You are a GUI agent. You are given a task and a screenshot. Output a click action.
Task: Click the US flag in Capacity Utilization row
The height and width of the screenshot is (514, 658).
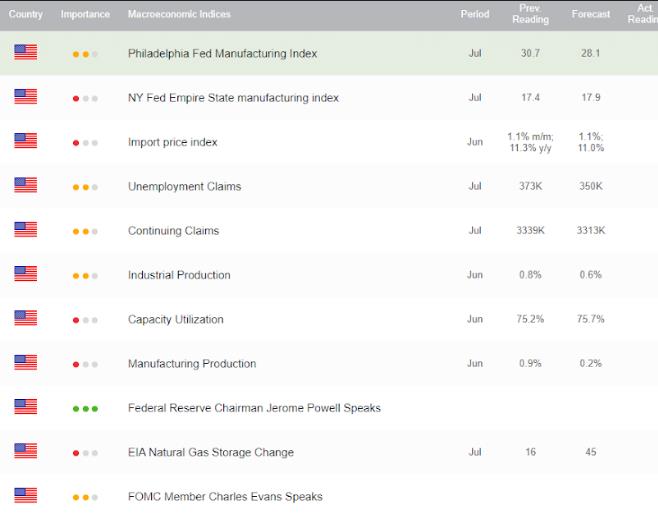[x=26, y=318]
